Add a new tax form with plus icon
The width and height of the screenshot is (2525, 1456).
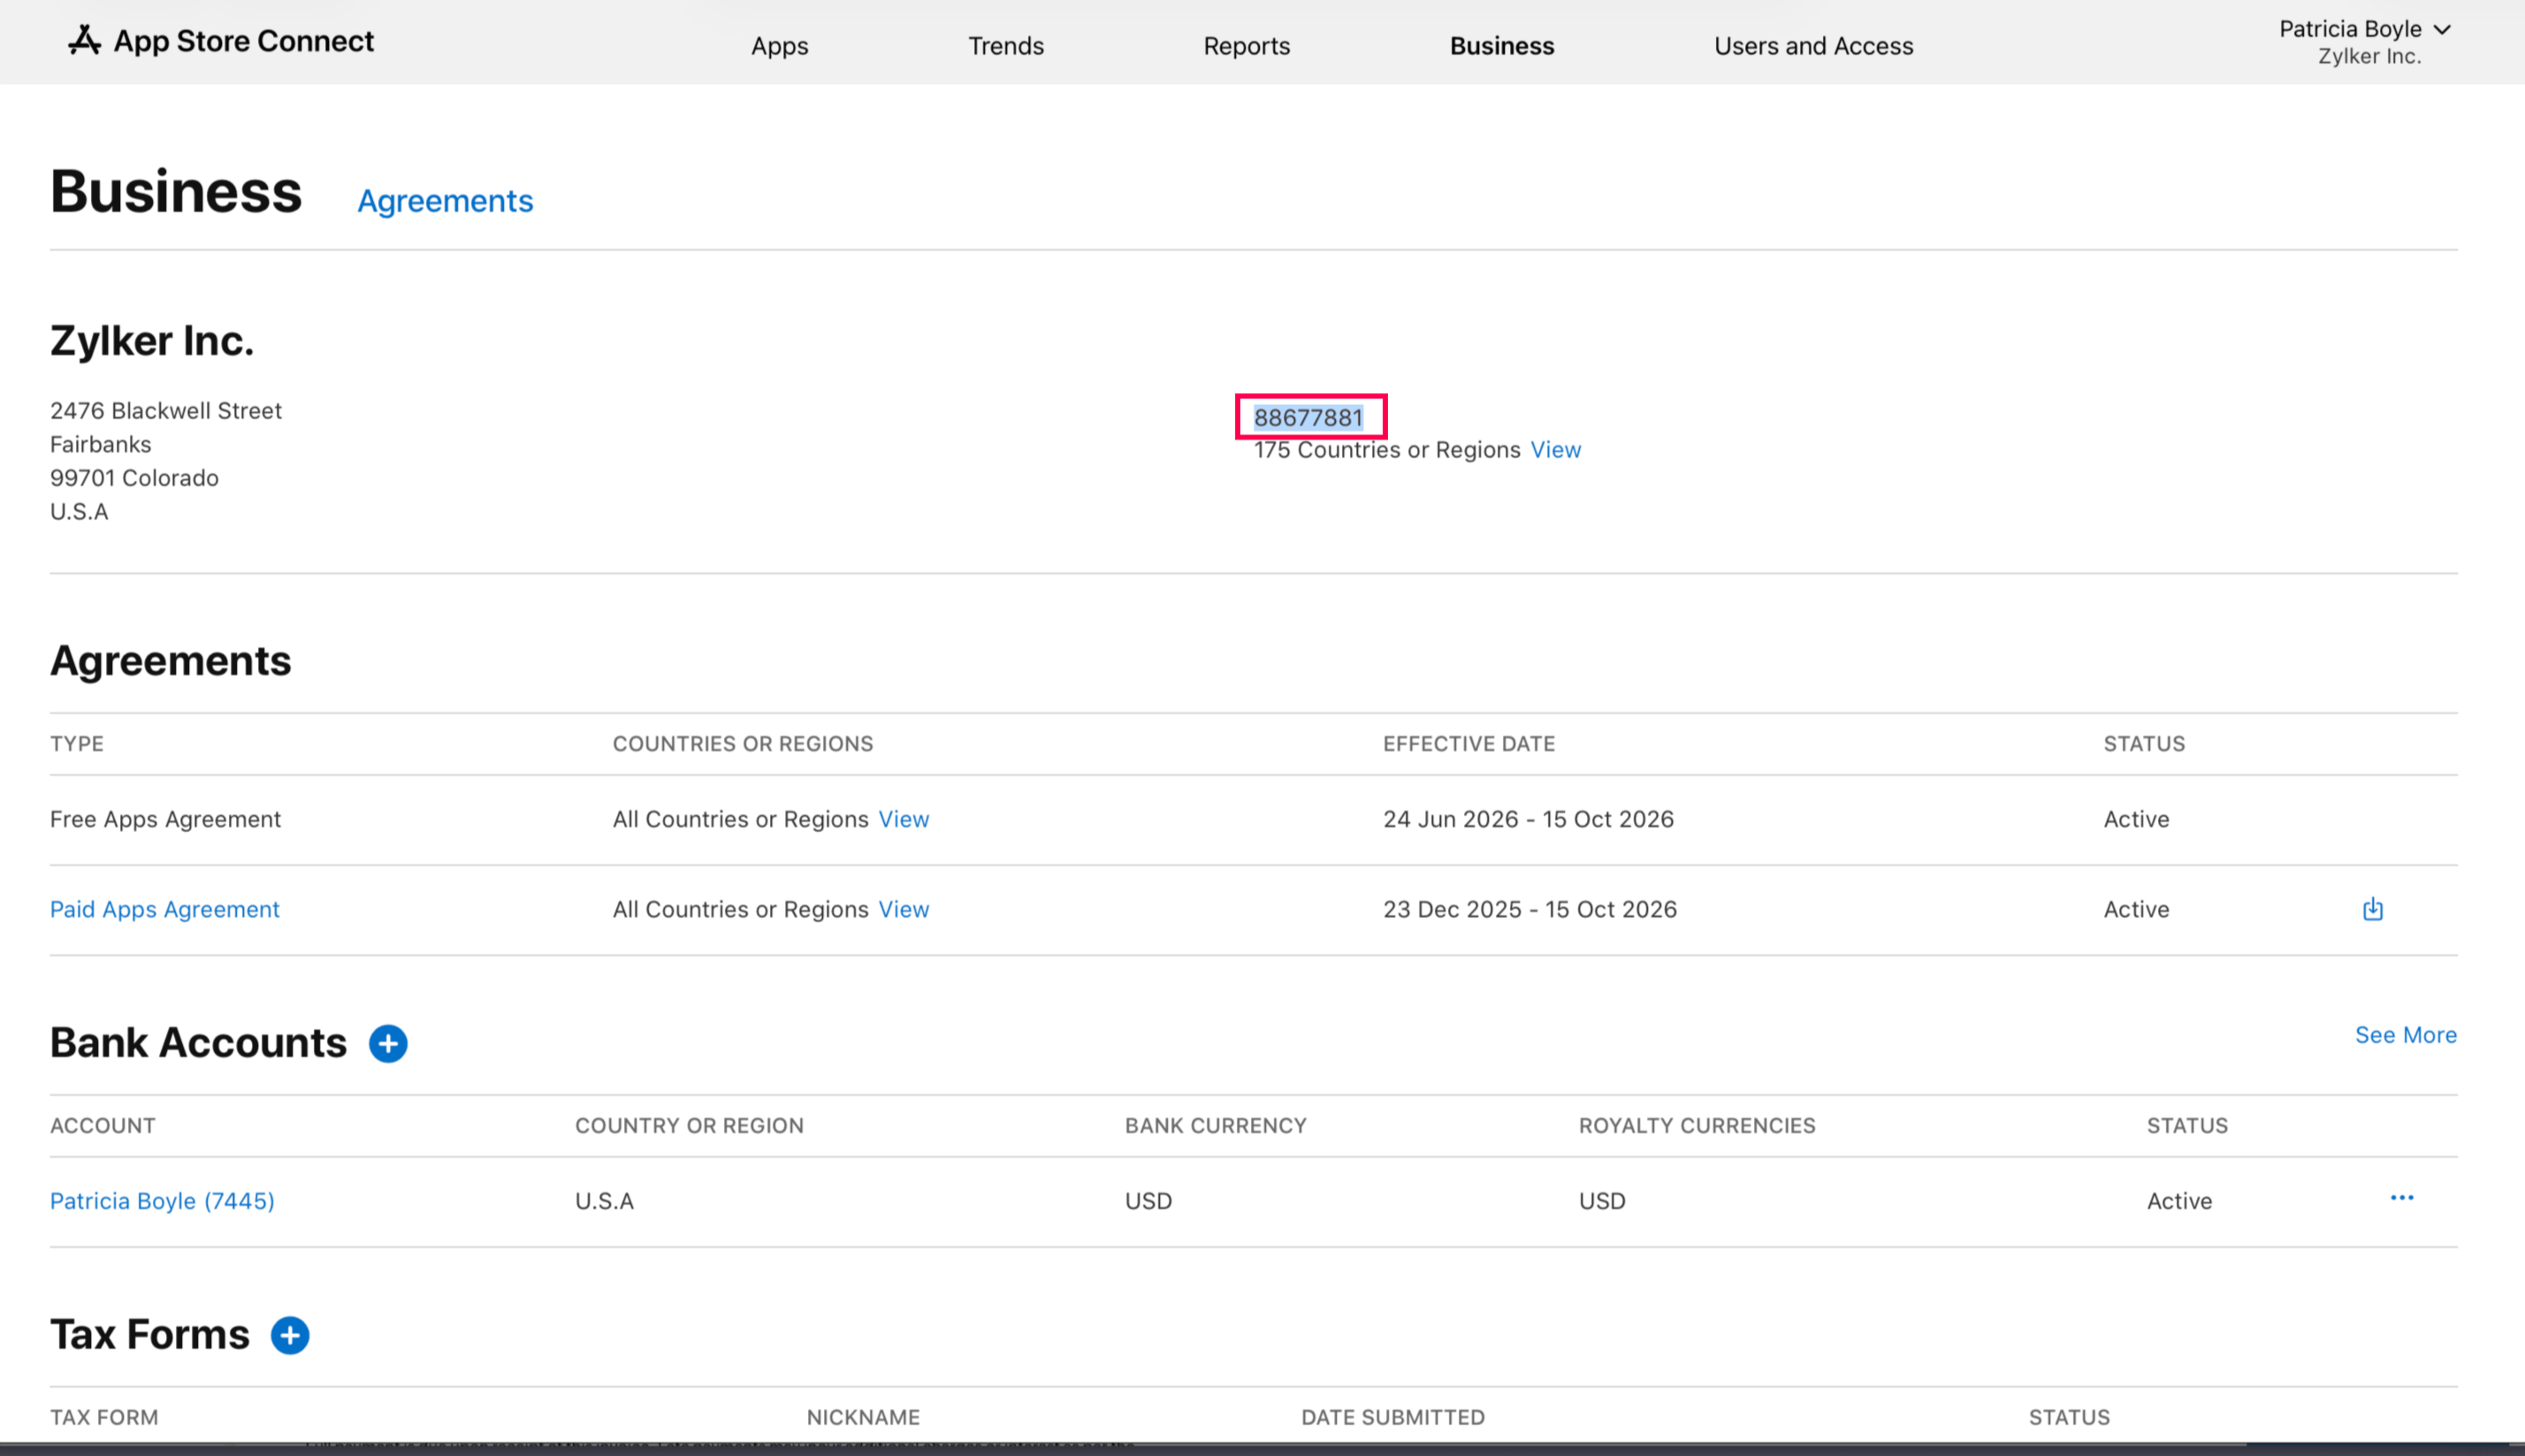[290, 1335]
